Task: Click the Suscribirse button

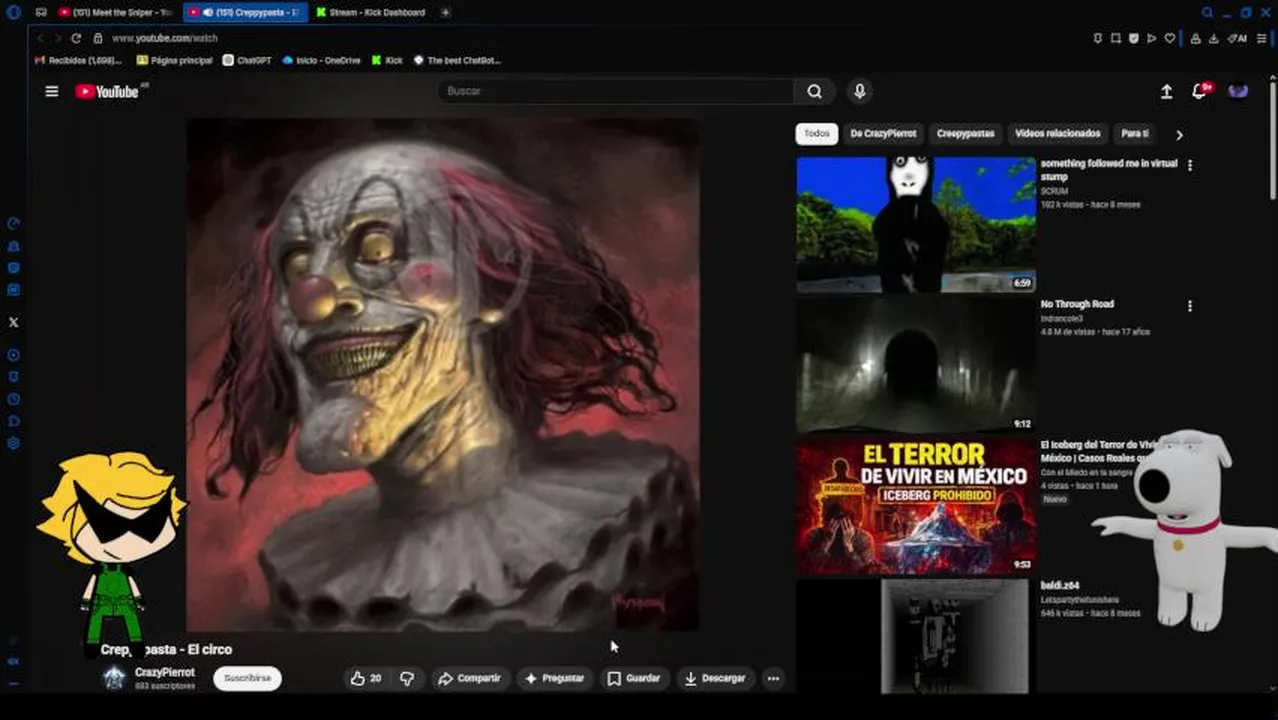Action: pyautogui.click(x=247, y=678)
